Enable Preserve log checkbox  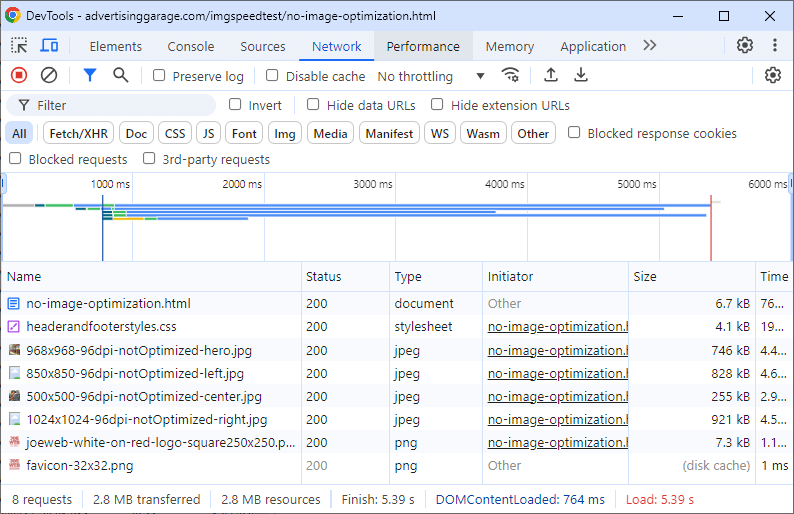pyautogui.click(x=159, y=76)
